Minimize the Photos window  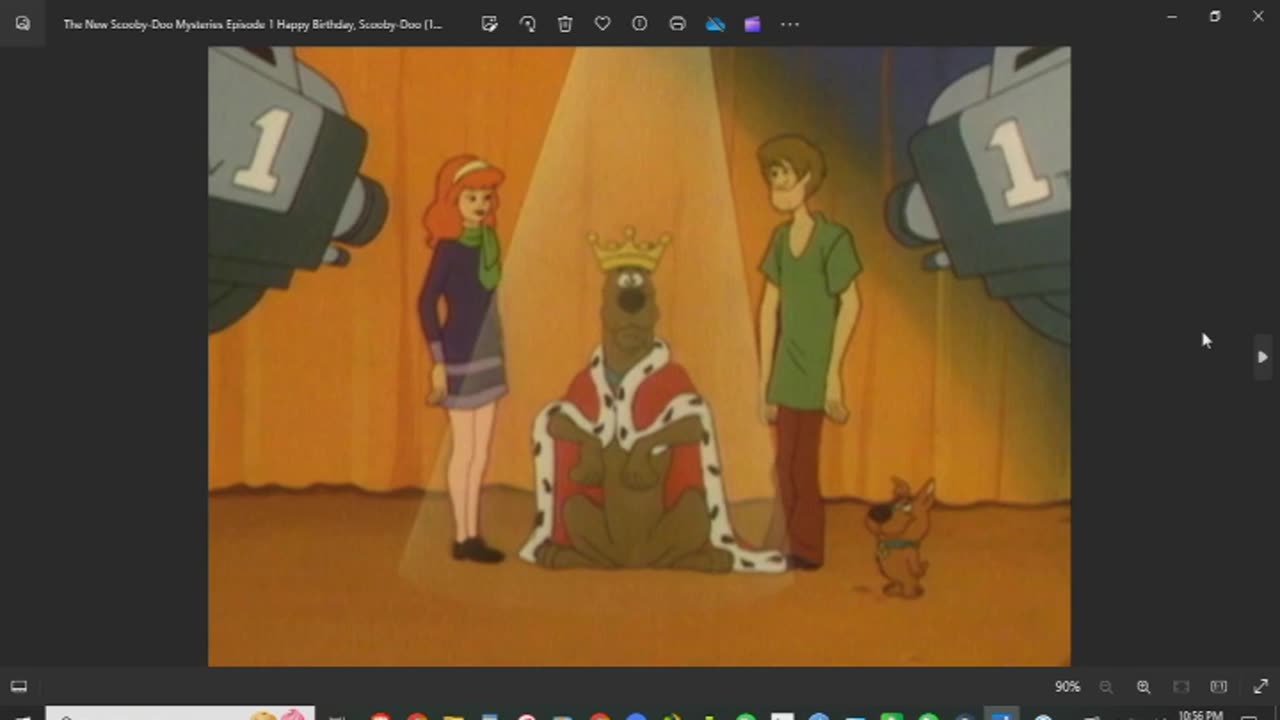coord(1172,16)
